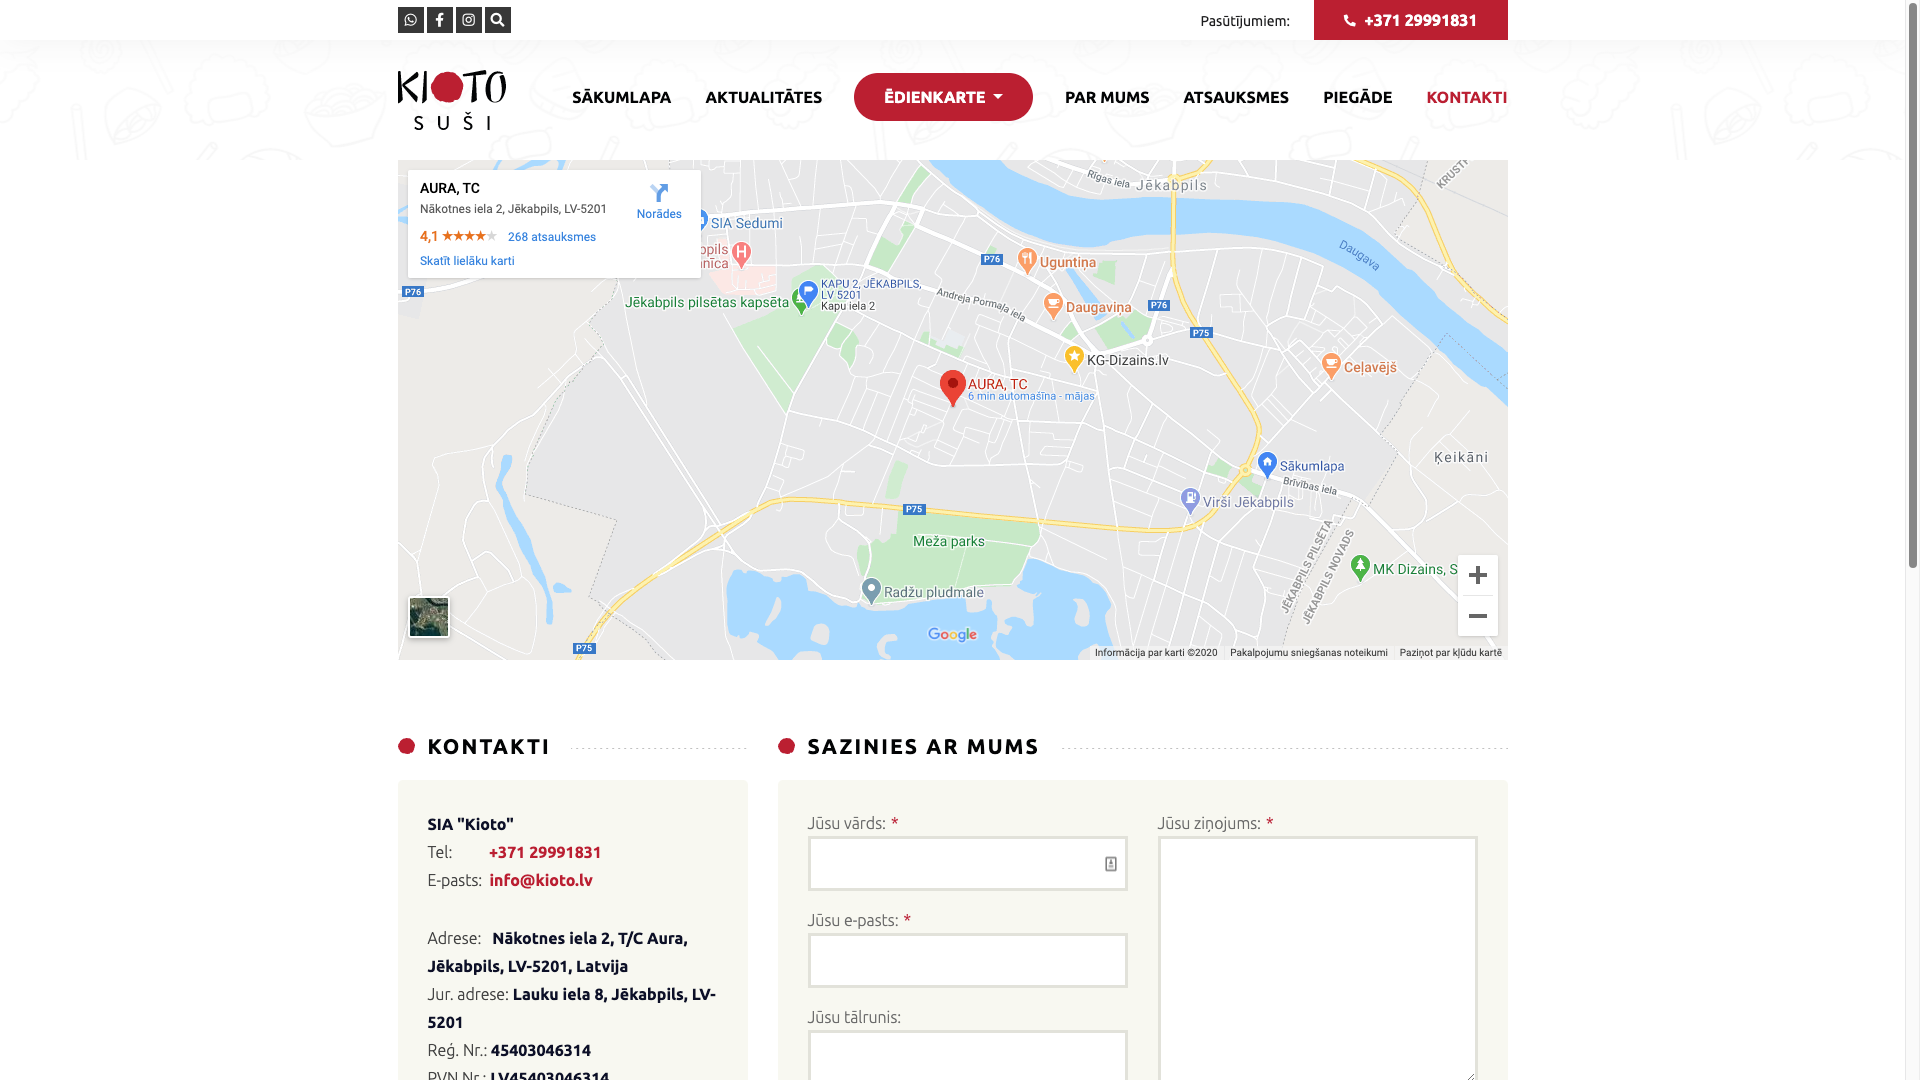
Task: Open the Facebook social icon
Action: pyautogui.click(x=439, y=20)
